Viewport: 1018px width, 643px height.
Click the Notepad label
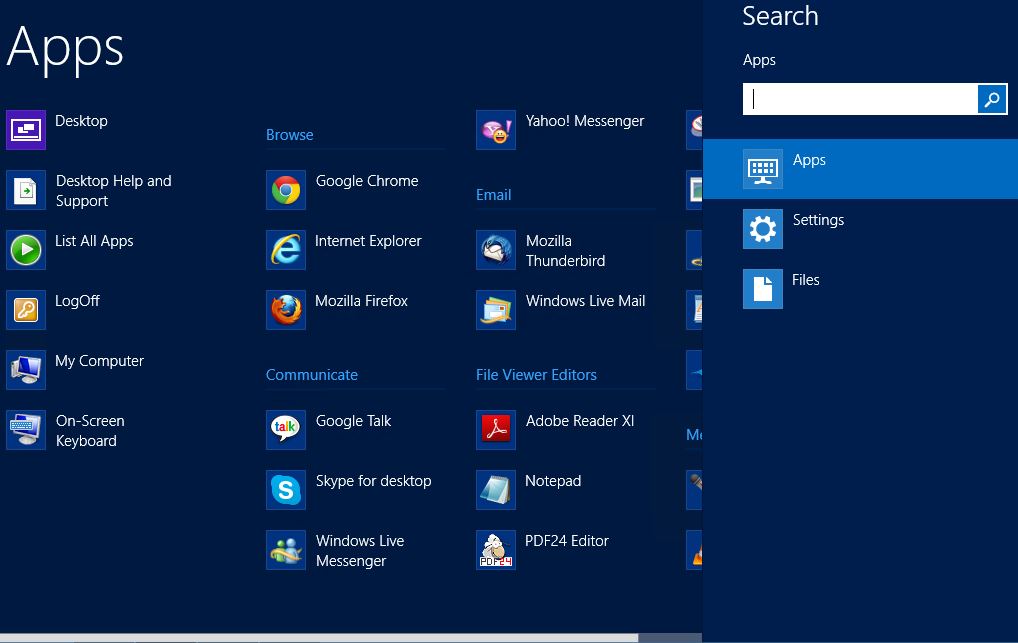click(x=553, y=481)
